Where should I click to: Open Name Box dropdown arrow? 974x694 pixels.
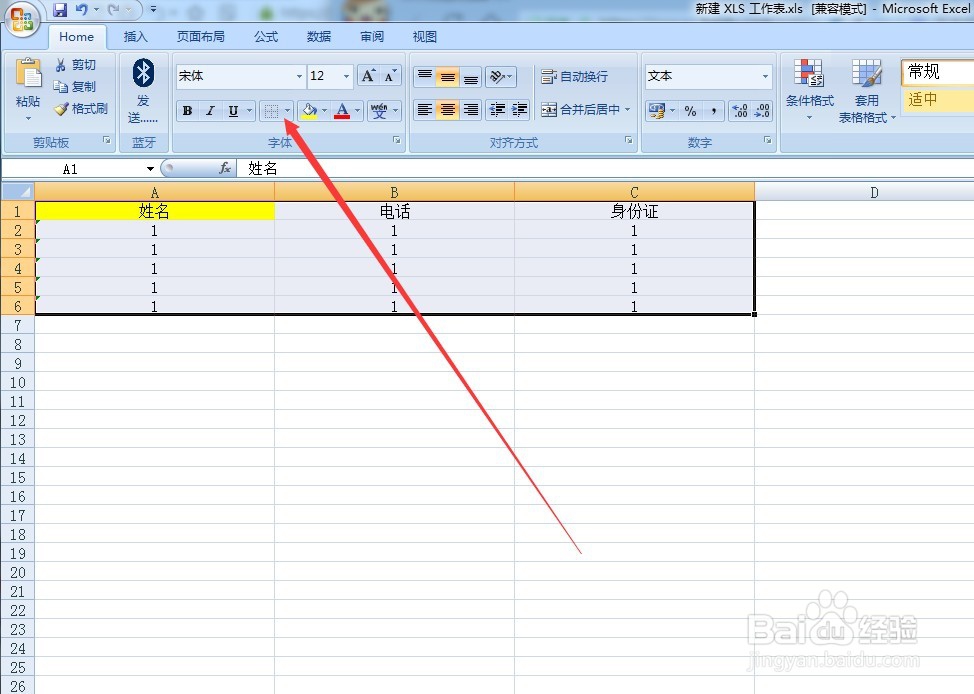tap(150, 169)
